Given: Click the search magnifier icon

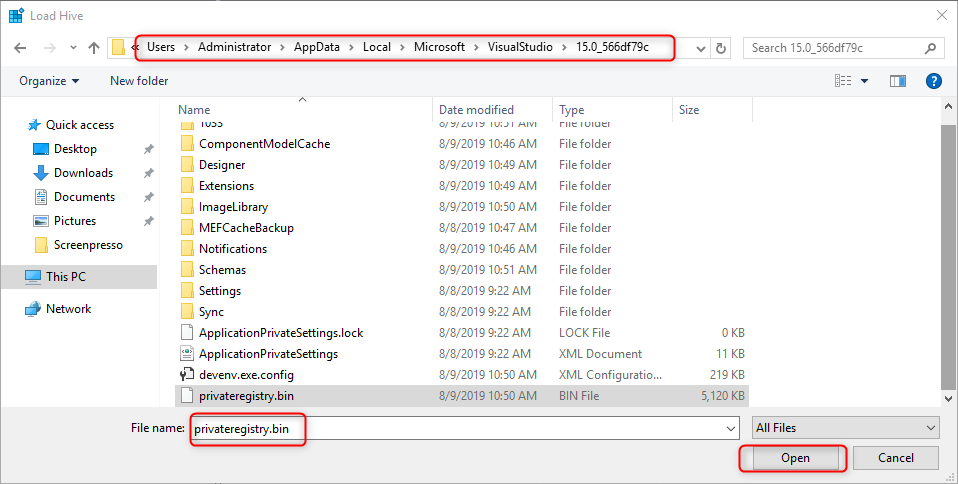Looking at the screenshot, I should (x=930, y=48).
